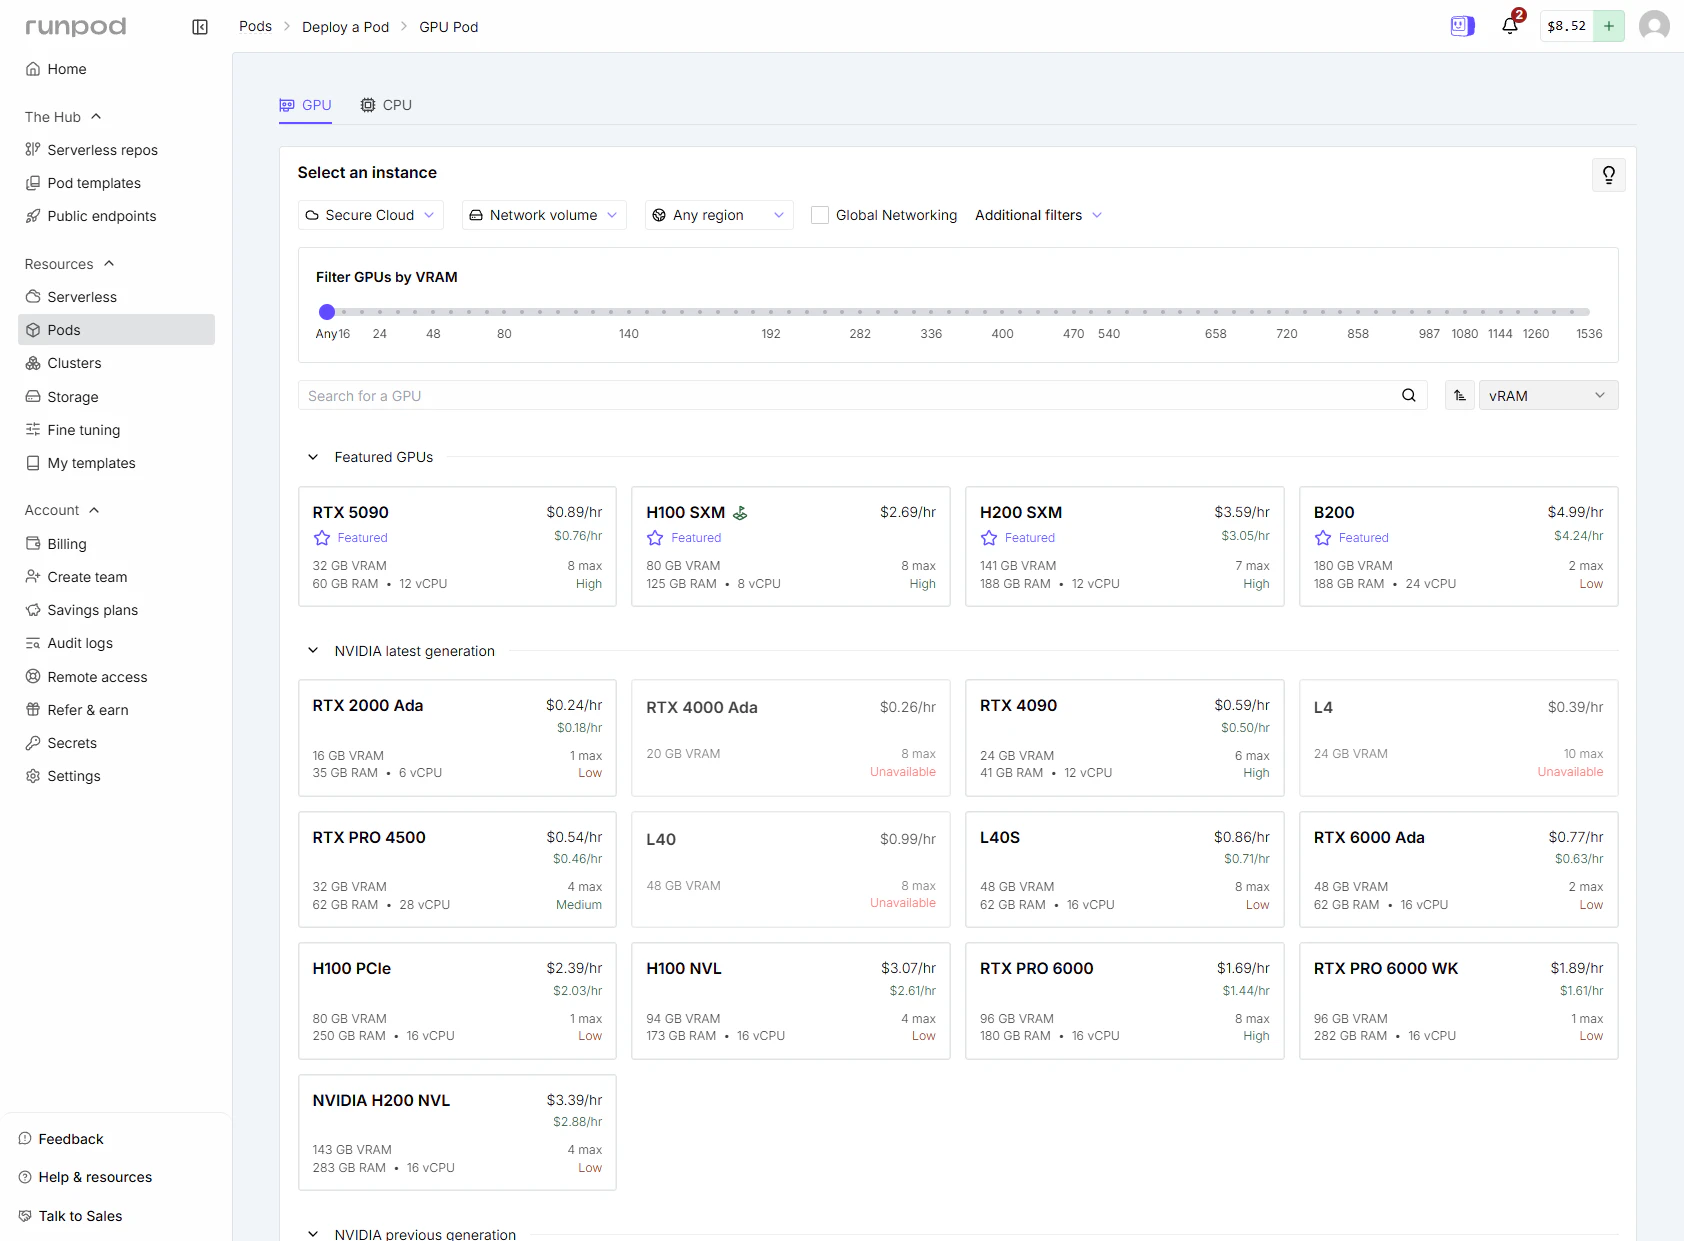The height and width of the screenshot is (1241, 1684).
Task: Open the Feedback link
Action: [71, 1139]
